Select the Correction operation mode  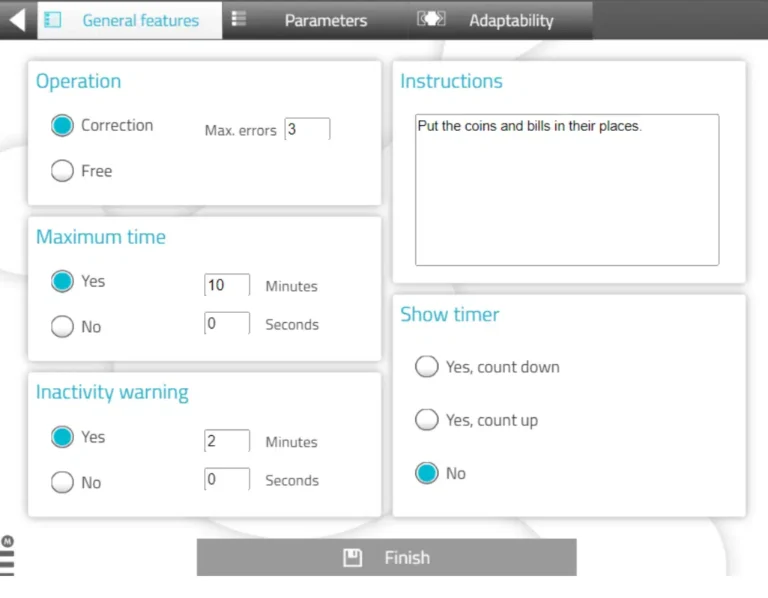click(62, 125)
